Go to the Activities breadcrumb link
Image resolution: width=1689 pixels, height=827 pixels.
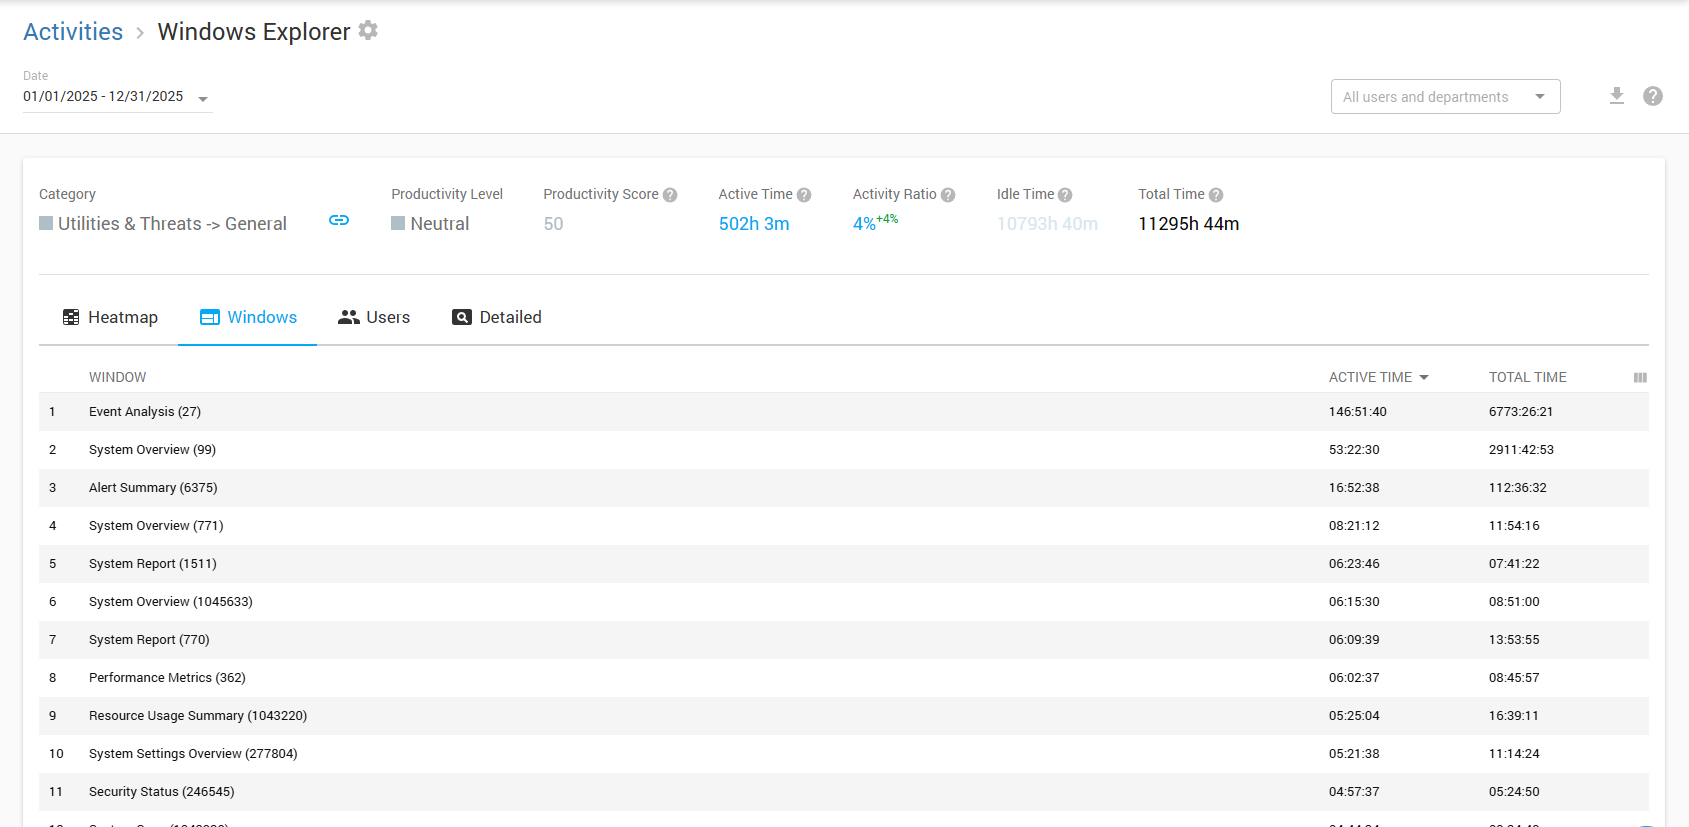[73, 32]
